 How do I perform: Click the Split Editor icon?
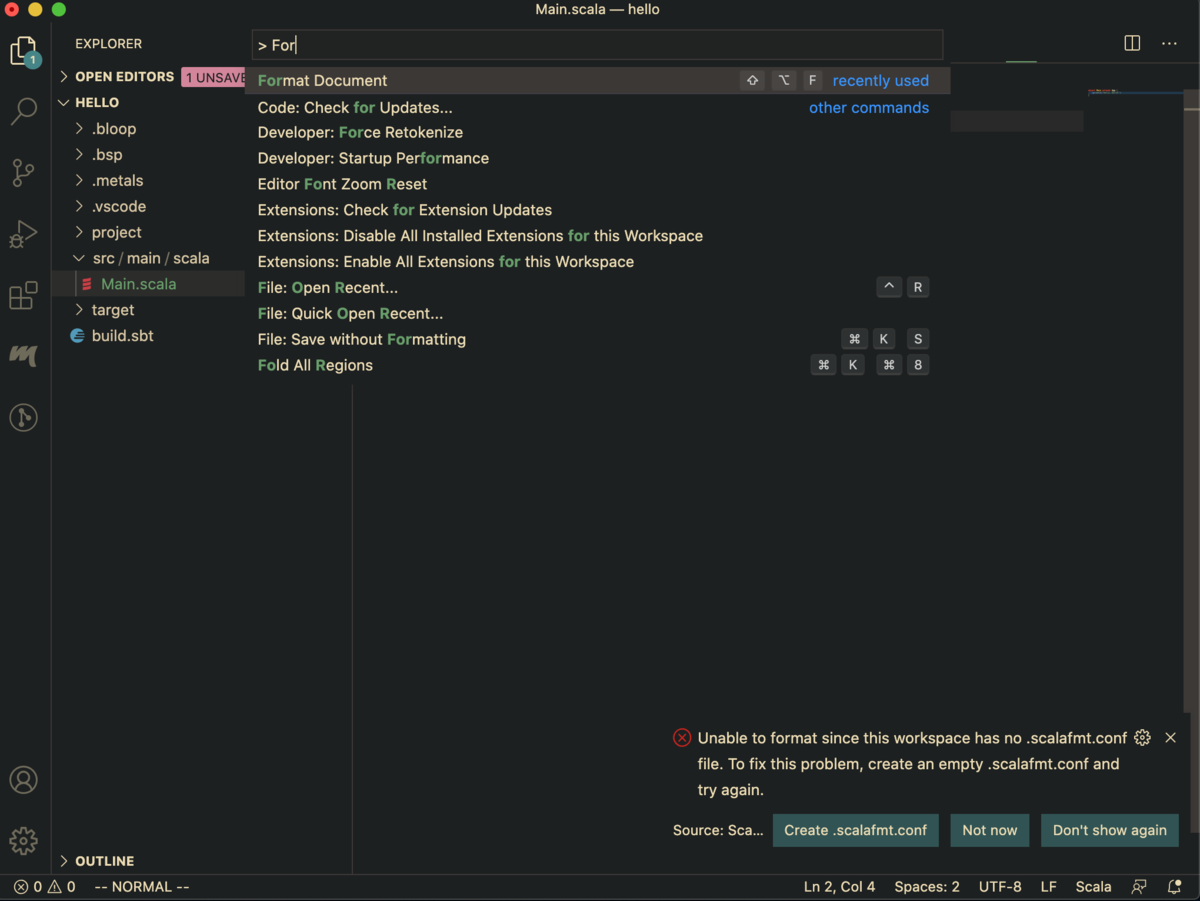(x=1132, y=43)
